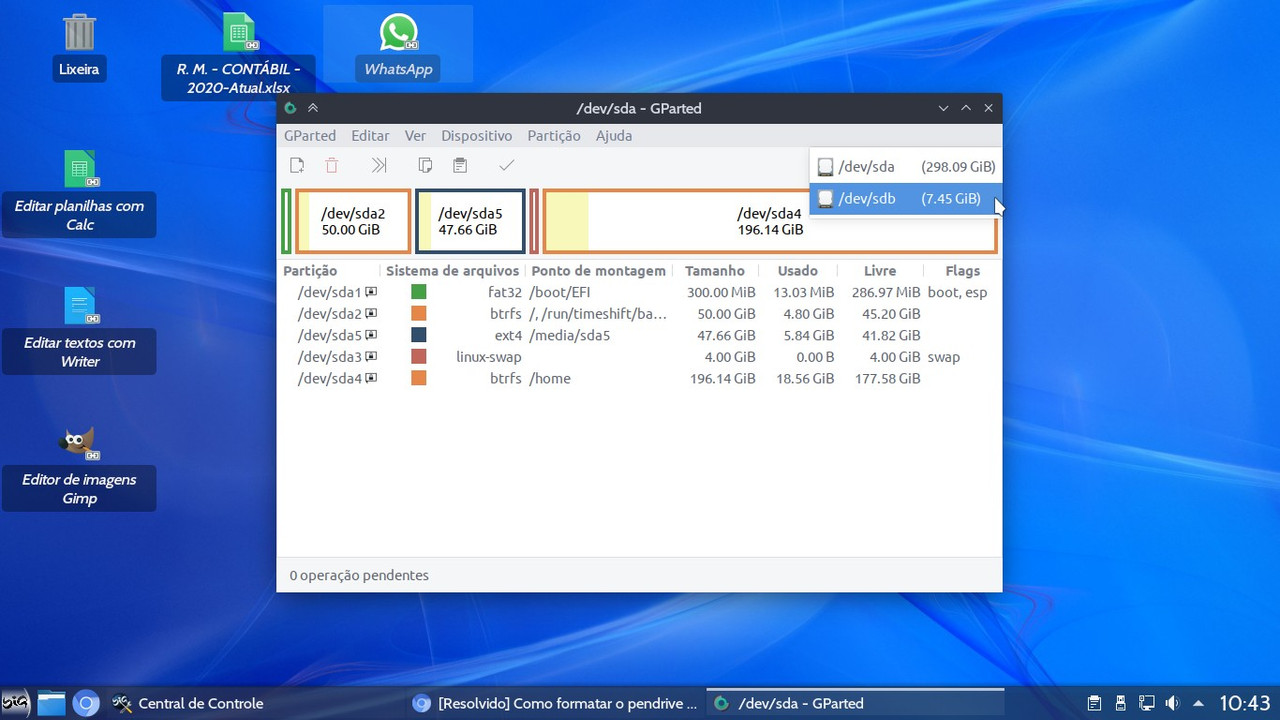Click the Flags column header
Image resolution: width=1280 pixels, height=720 pixels.
(963, 271)
